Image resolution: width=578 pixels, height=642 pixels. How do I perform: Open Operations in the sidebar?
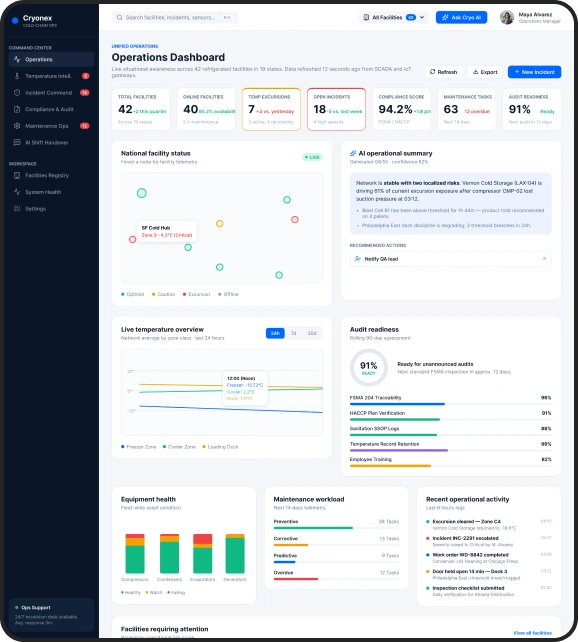pos(51,59)
